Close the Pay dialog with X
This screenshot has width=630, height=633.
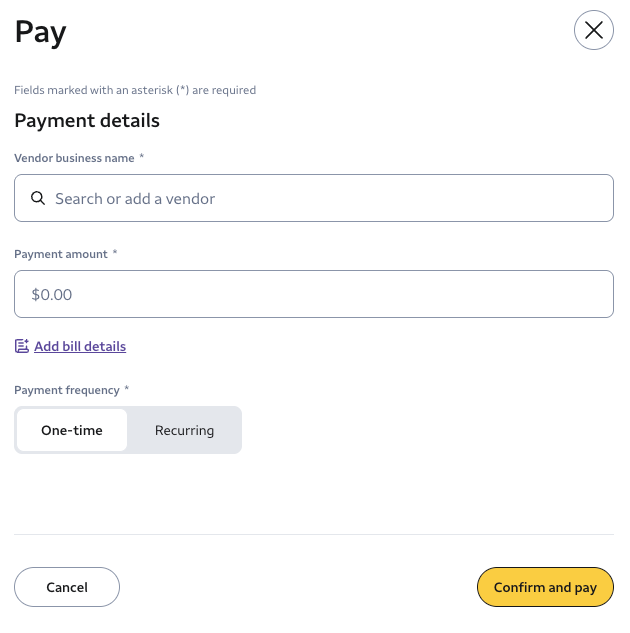(x=593, y=30)
